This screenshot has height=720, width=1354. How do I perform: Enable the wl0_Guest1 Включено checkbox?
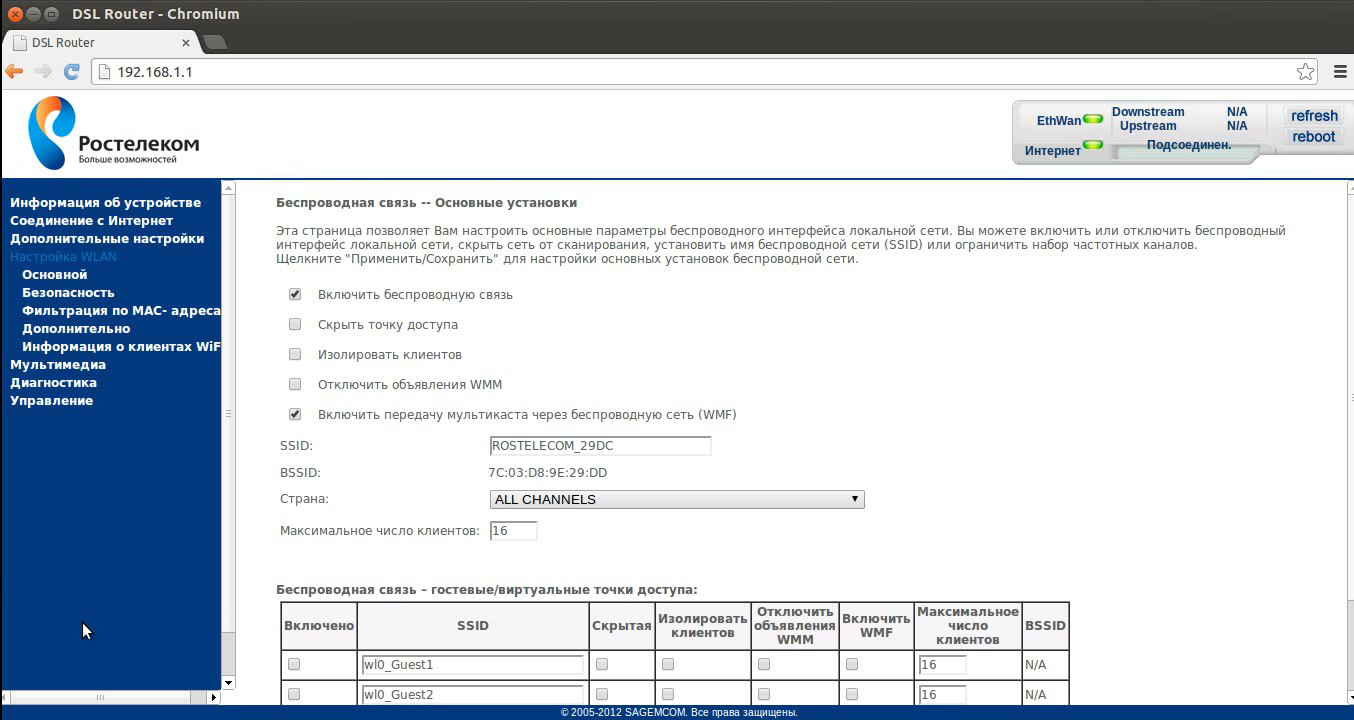pos(294,664)
